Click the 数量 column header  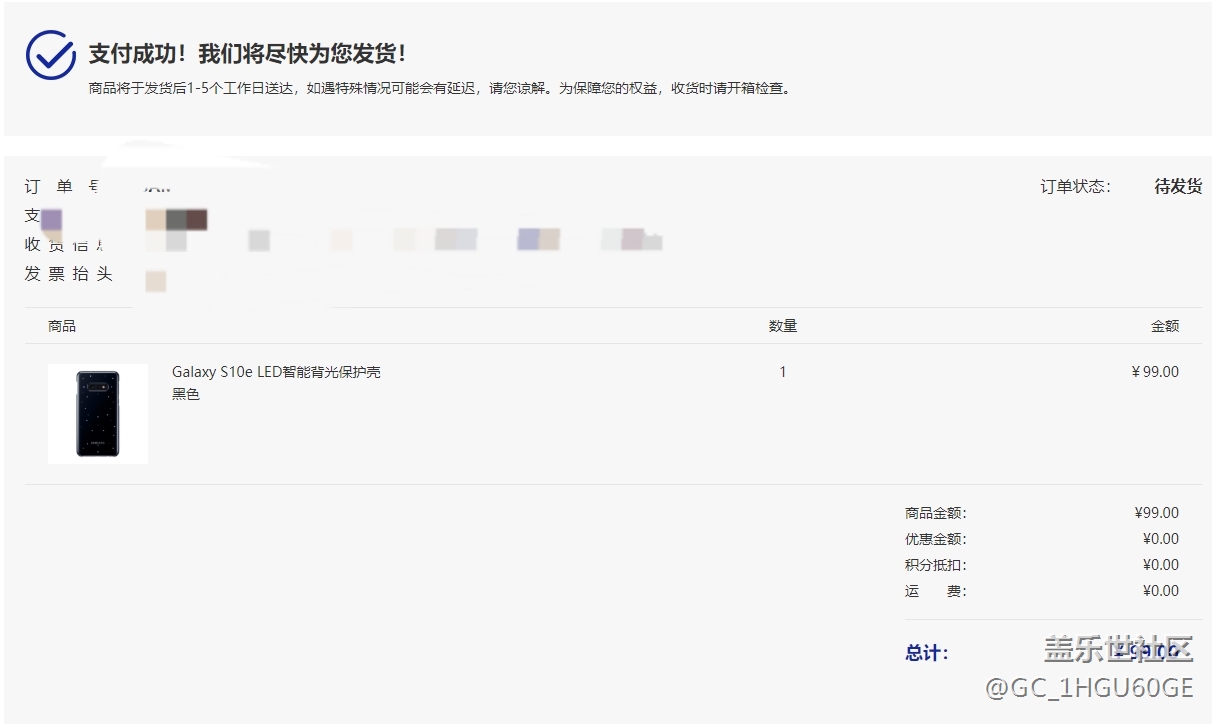click(x=782, y=326)
